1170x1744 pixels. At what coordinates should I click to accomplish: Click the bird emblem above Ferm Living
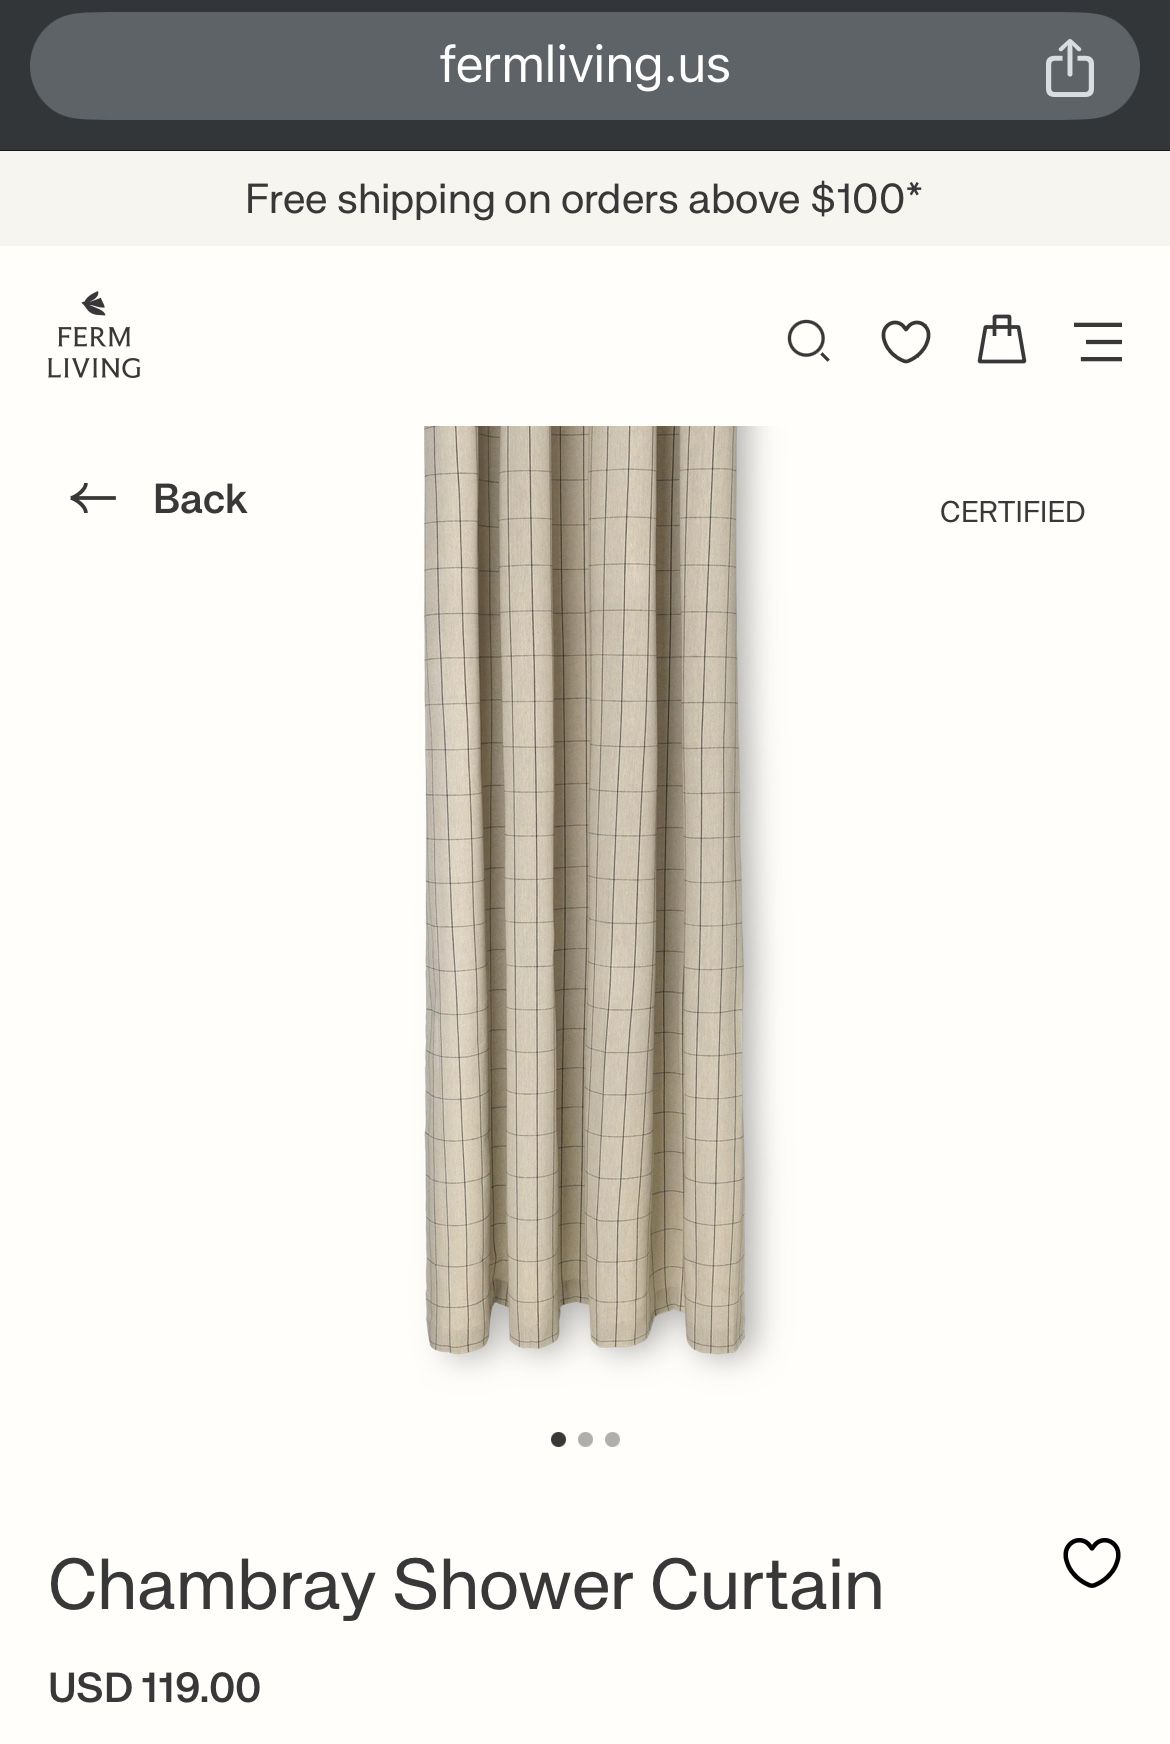pyautogui.click(x=94, y=303)
